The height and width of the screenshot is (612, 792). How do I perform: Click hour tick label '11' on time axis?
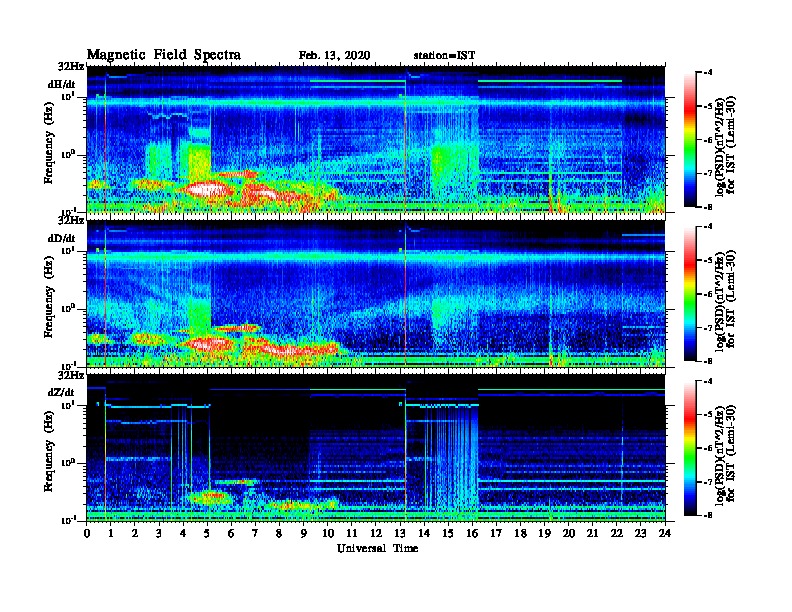[x=352, y=534]
